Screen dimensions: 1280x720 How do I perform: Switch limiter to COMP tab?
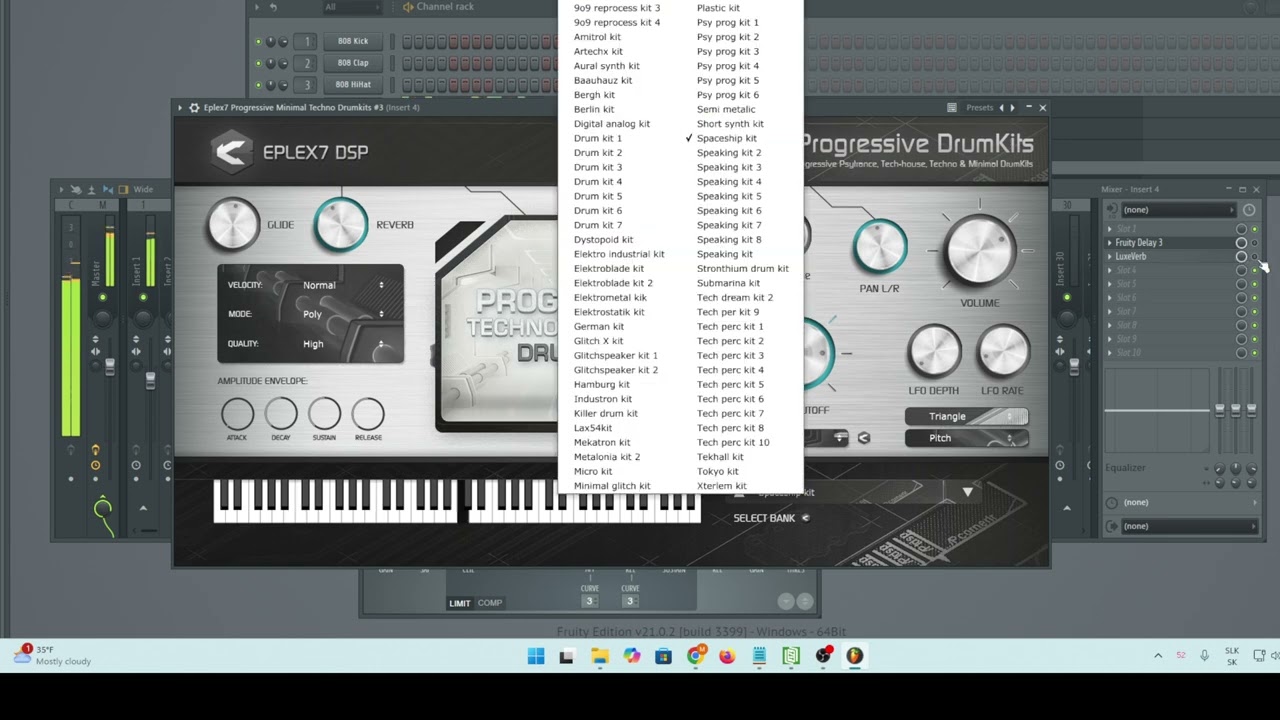click(x=490, y=603)
